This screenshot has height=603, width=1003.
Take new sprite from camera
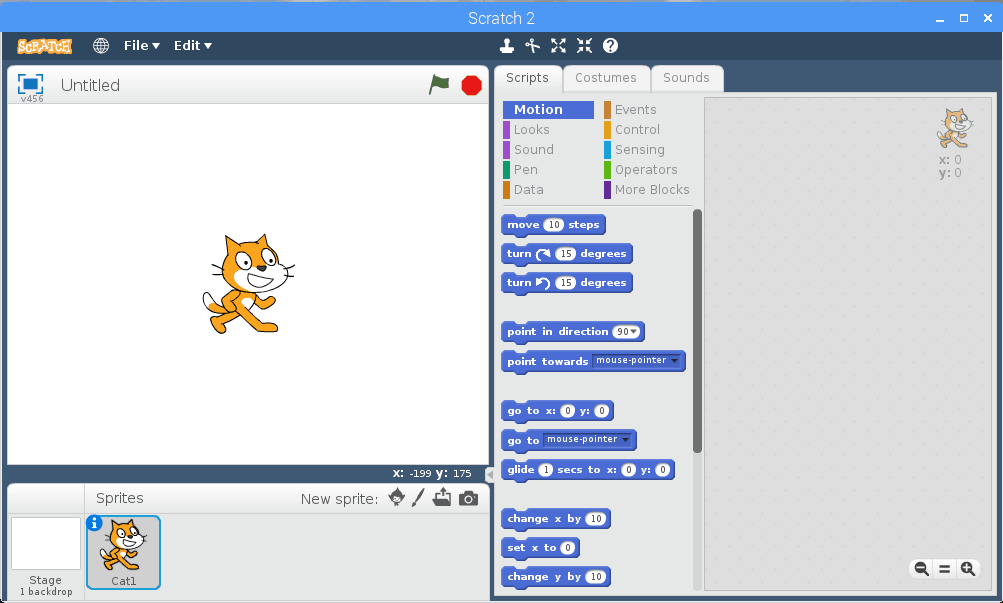pos(468,498)
